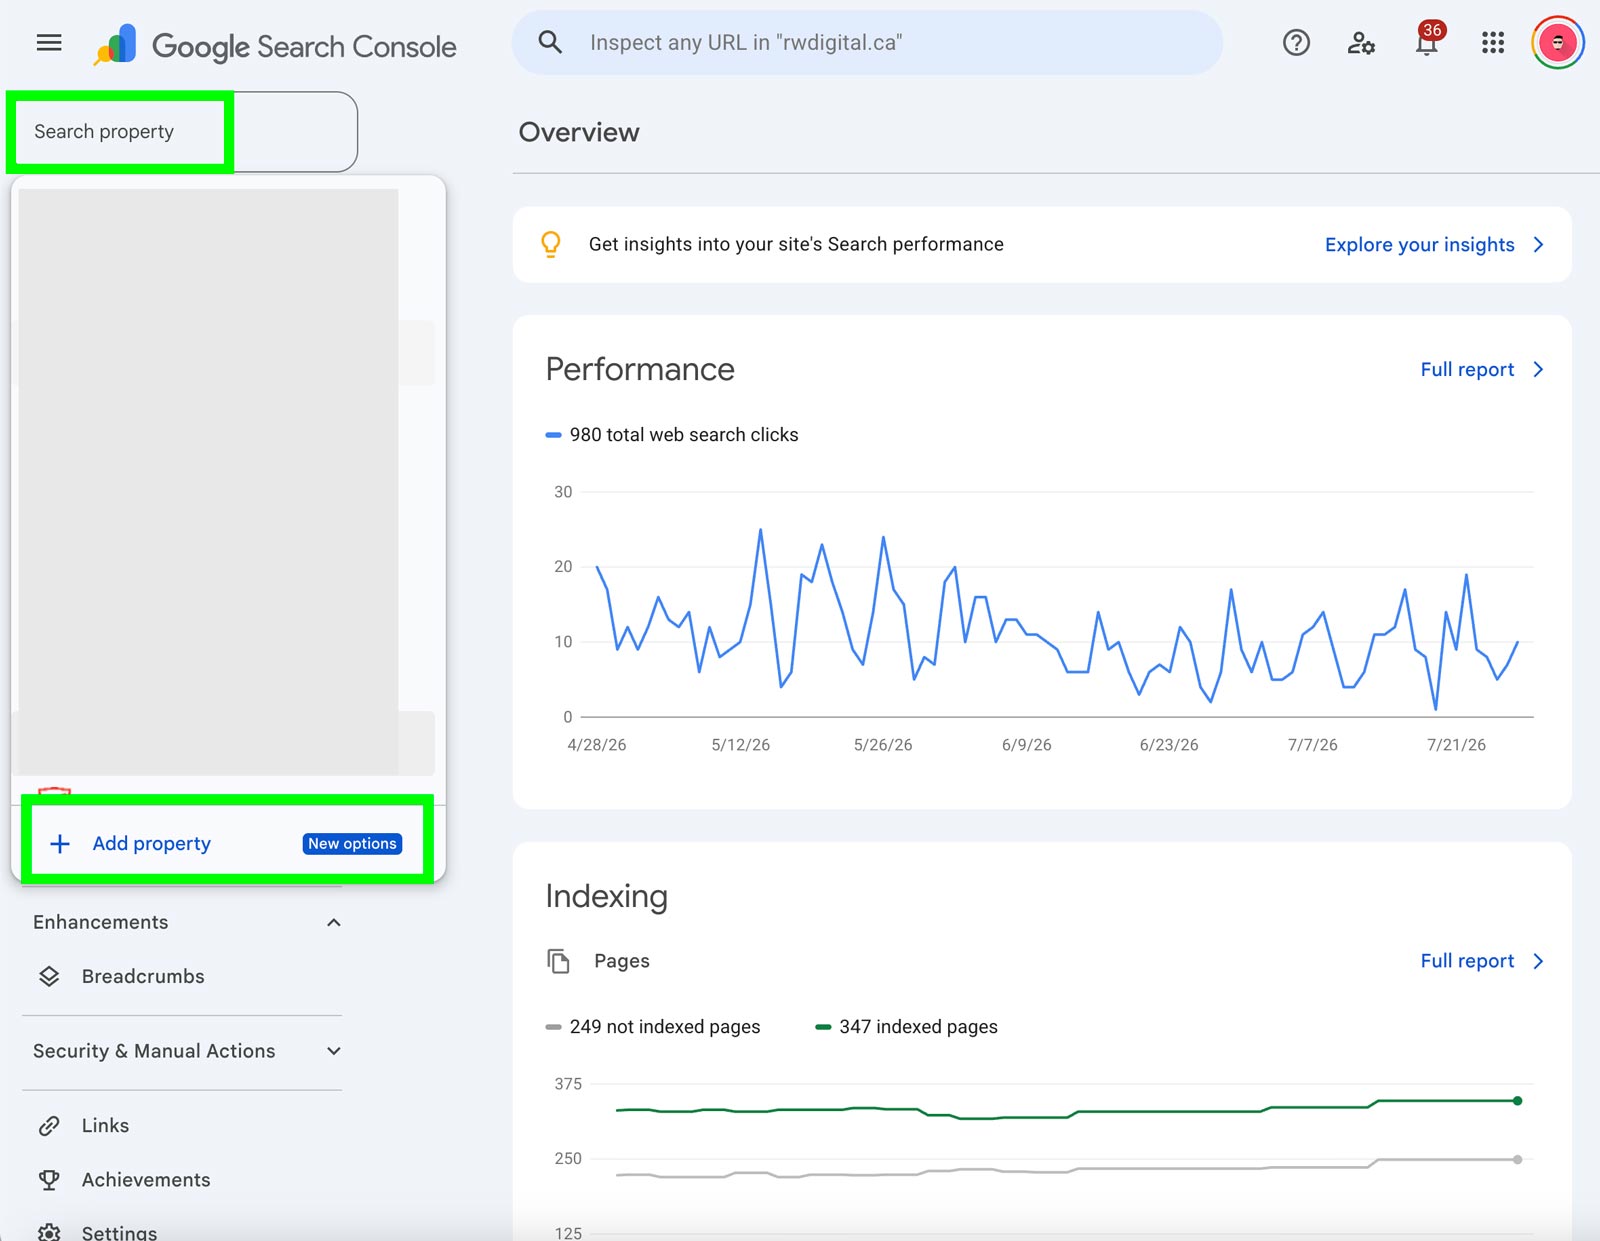Click the 5/26/26 date axis label
The height and width of the screenshot is (1241, 1600).
883,745
